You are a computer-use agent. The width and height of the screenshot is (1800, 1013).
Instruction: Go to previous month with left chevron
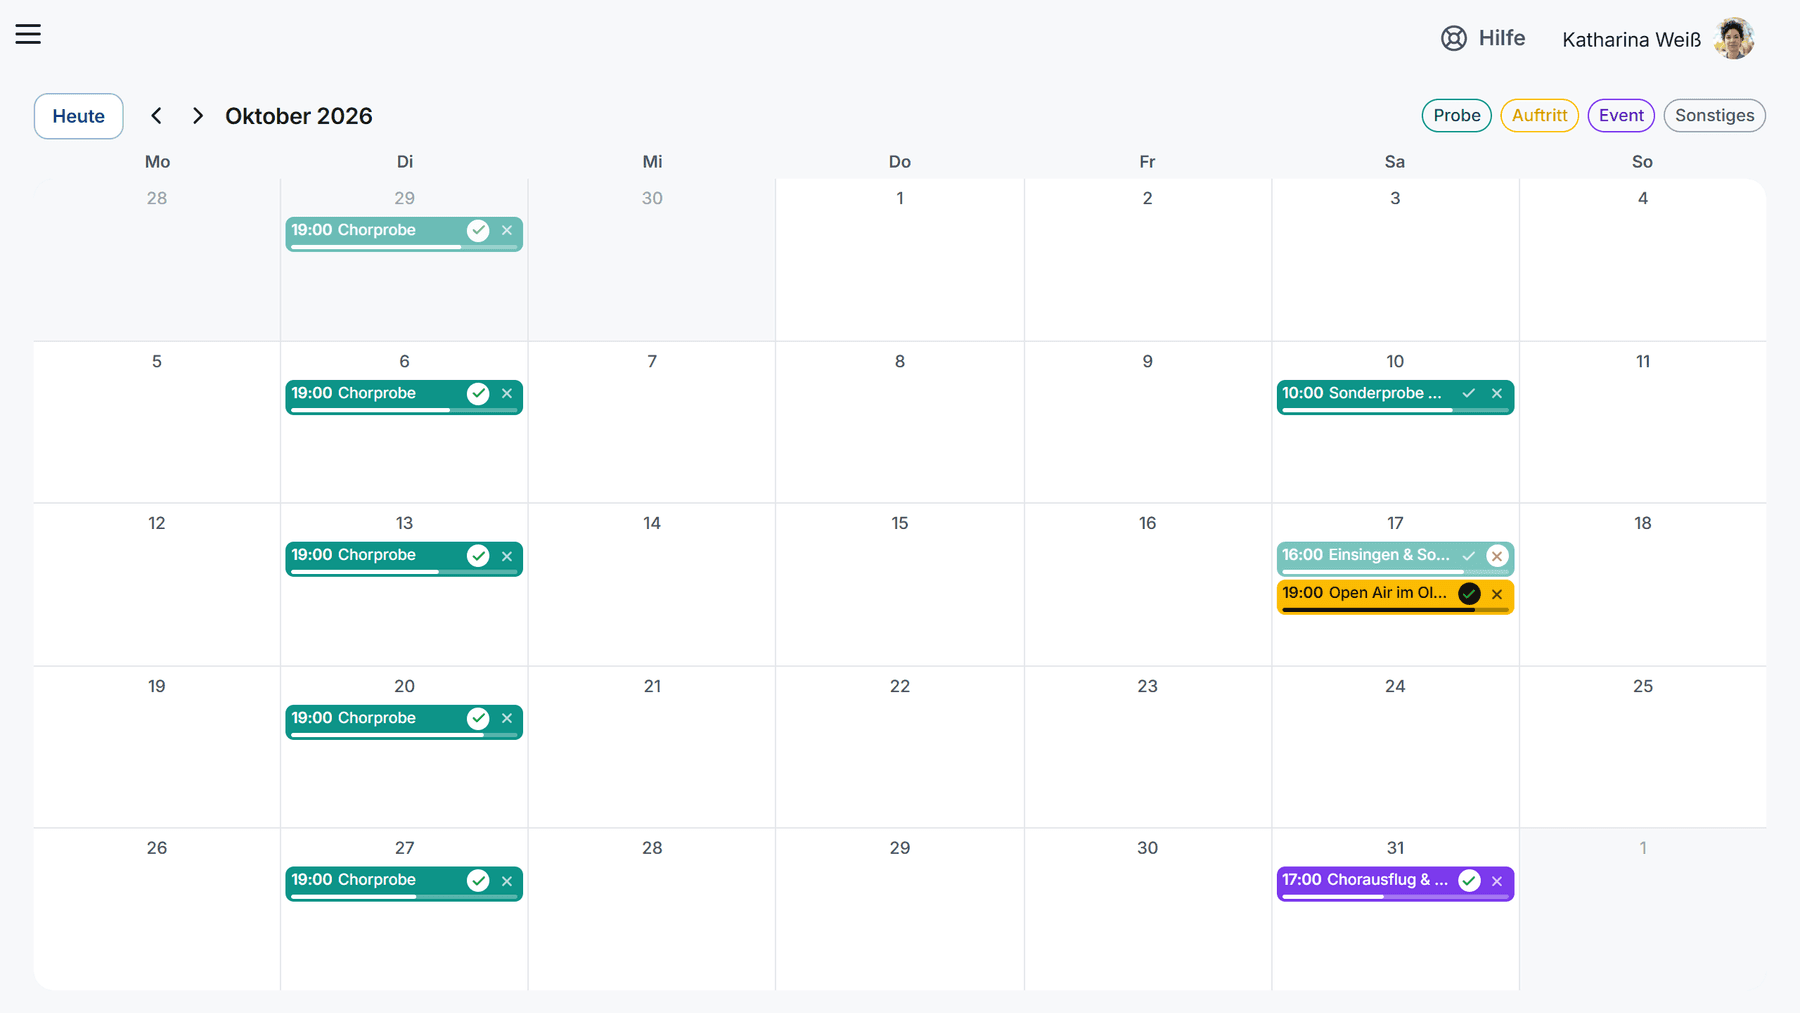pos(156,116)
